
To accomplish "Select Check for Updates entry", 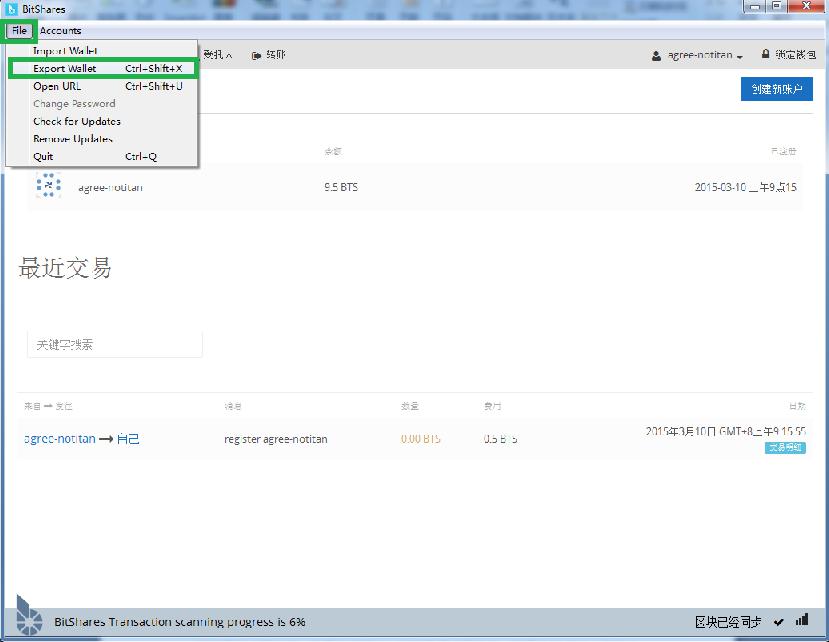I will [x=103, y=121].
